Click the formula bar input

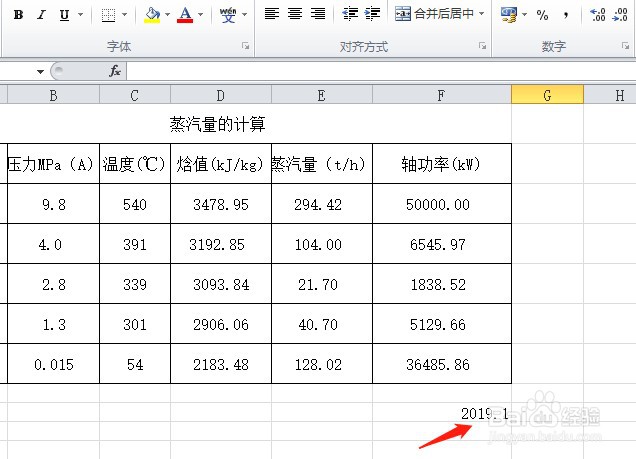(381, 71)
